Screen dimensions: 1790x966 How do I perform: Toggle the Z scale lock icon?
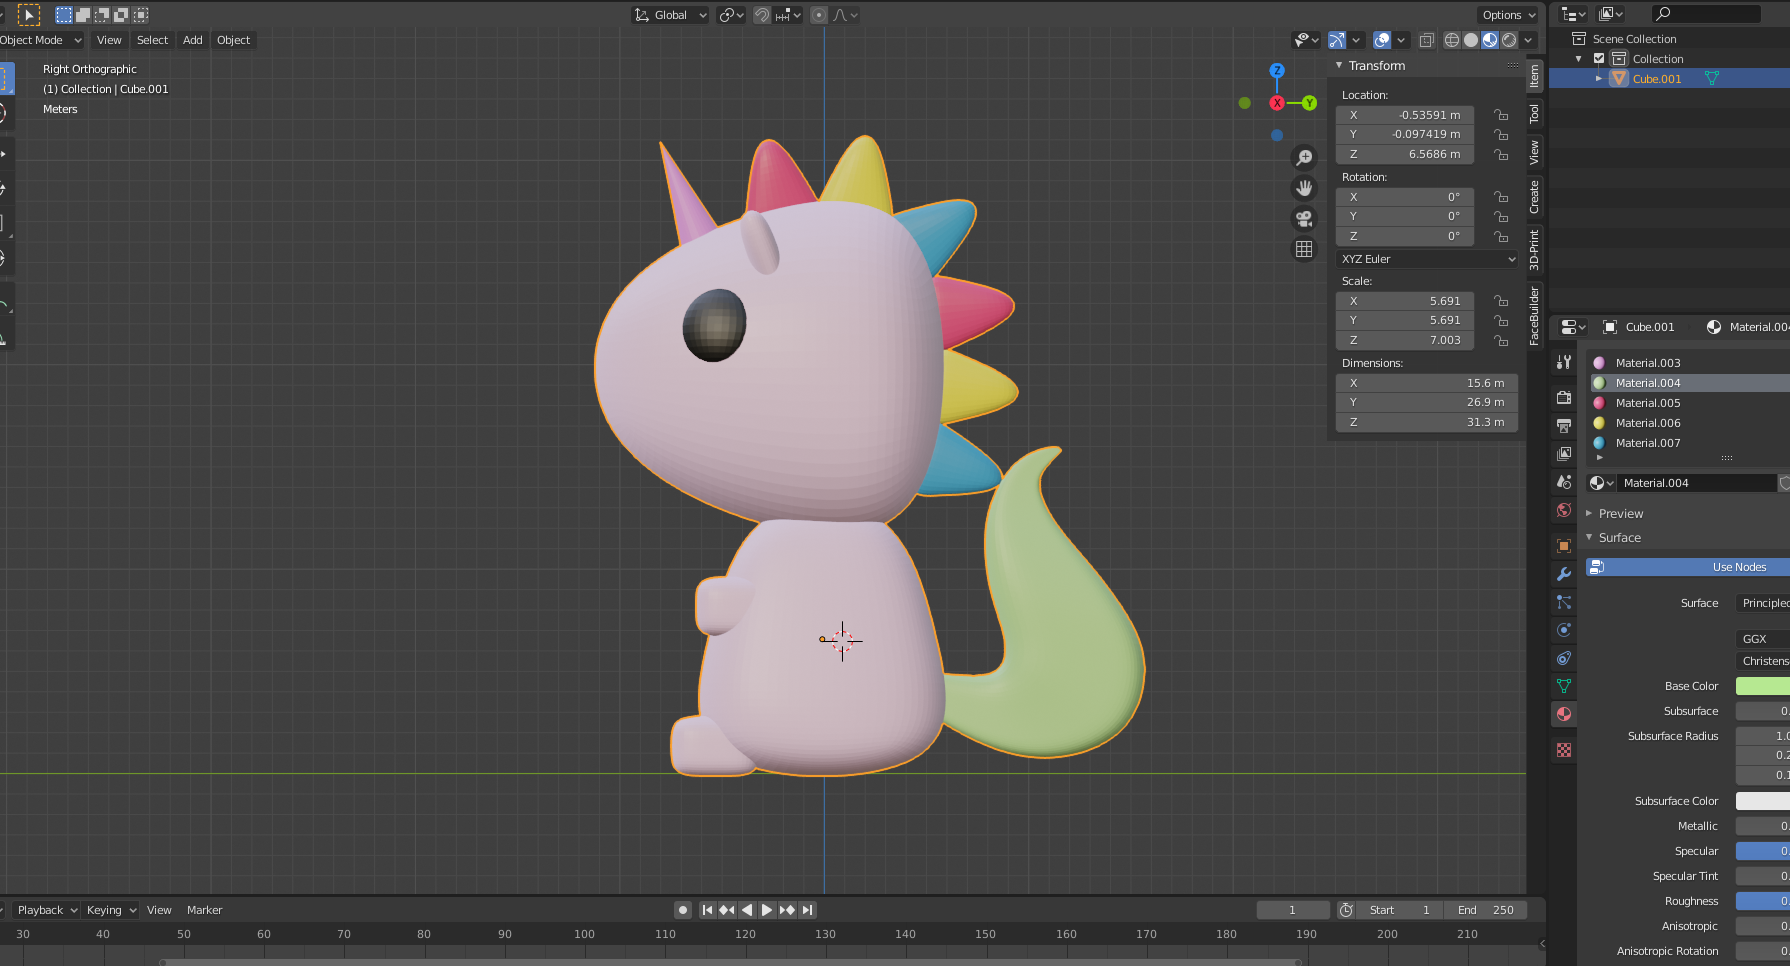point(1501,341)
